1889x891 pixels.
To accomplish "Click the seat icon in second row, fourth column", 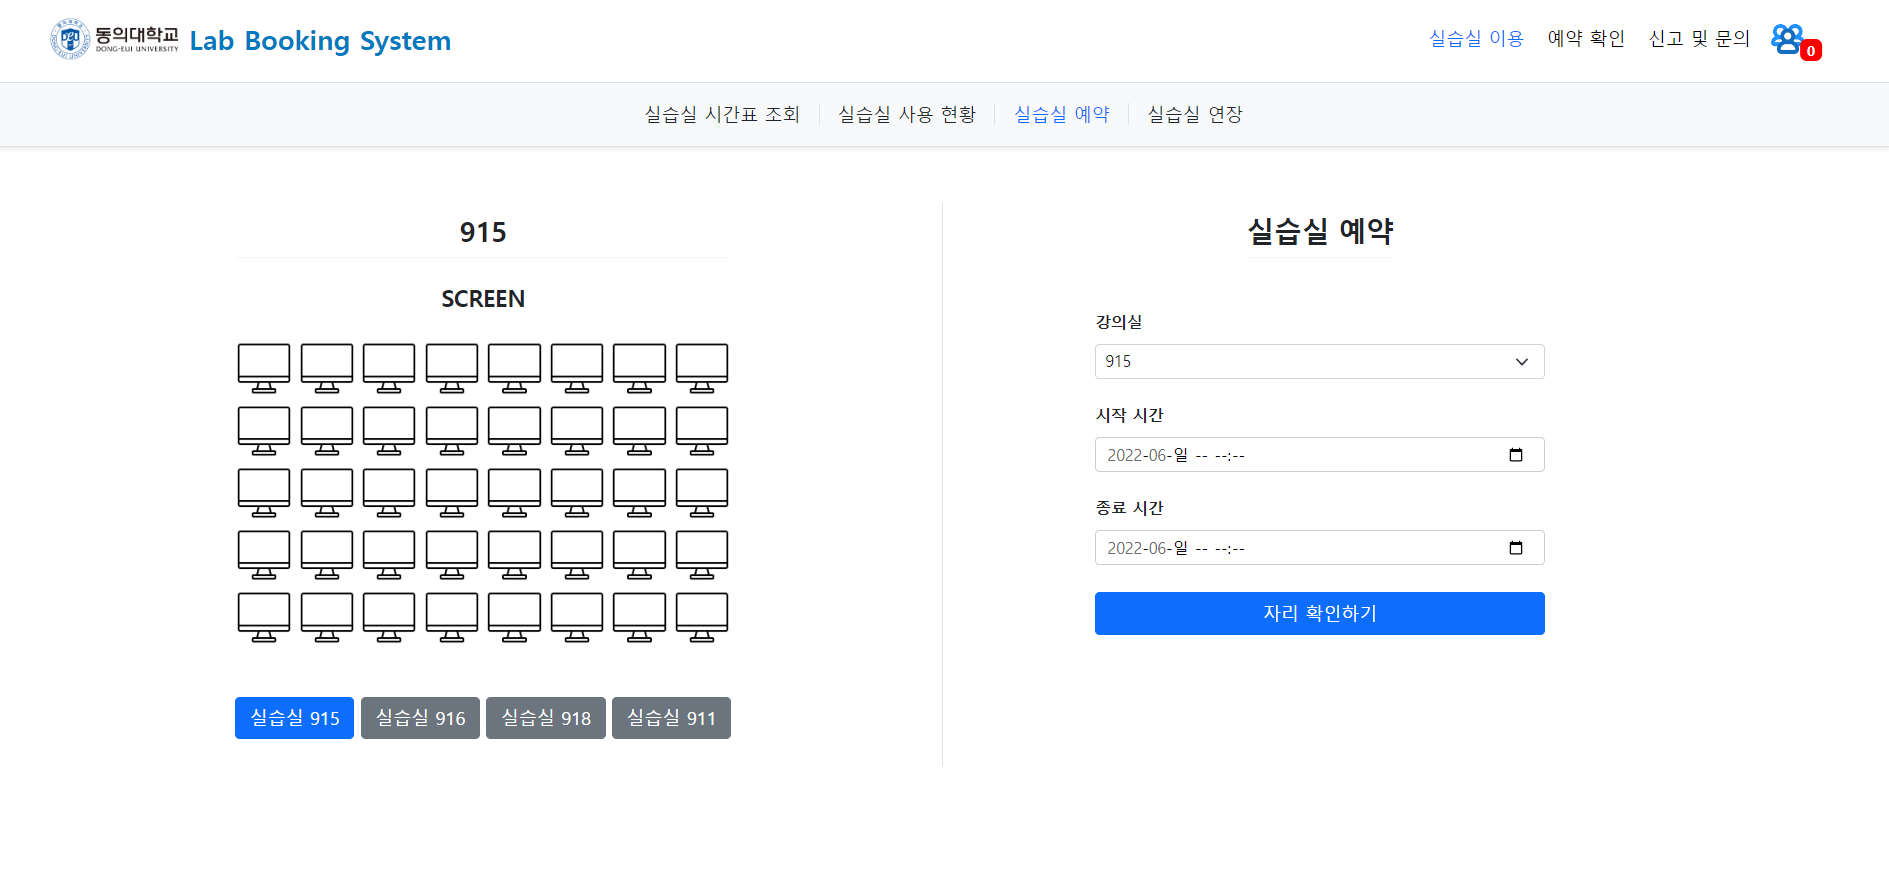I will pos(451,428).
